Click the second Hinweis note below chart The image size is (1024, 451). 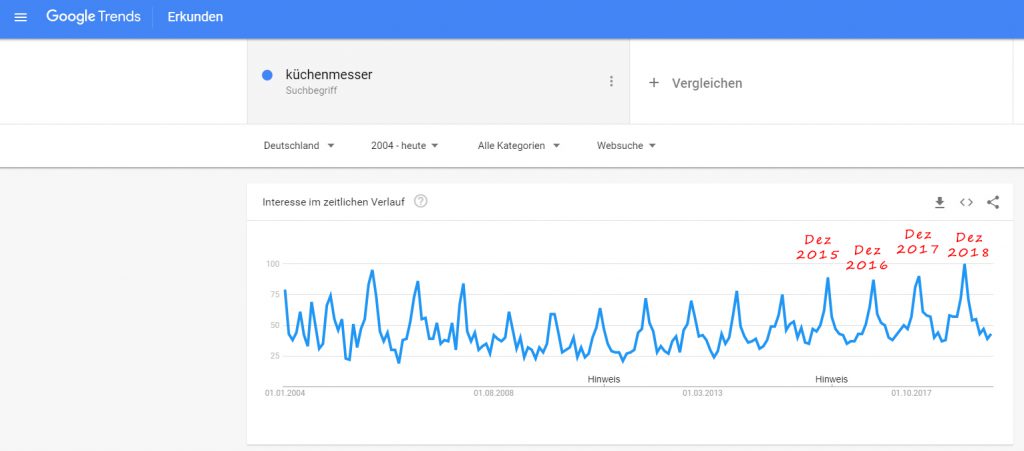click(831, 379)
